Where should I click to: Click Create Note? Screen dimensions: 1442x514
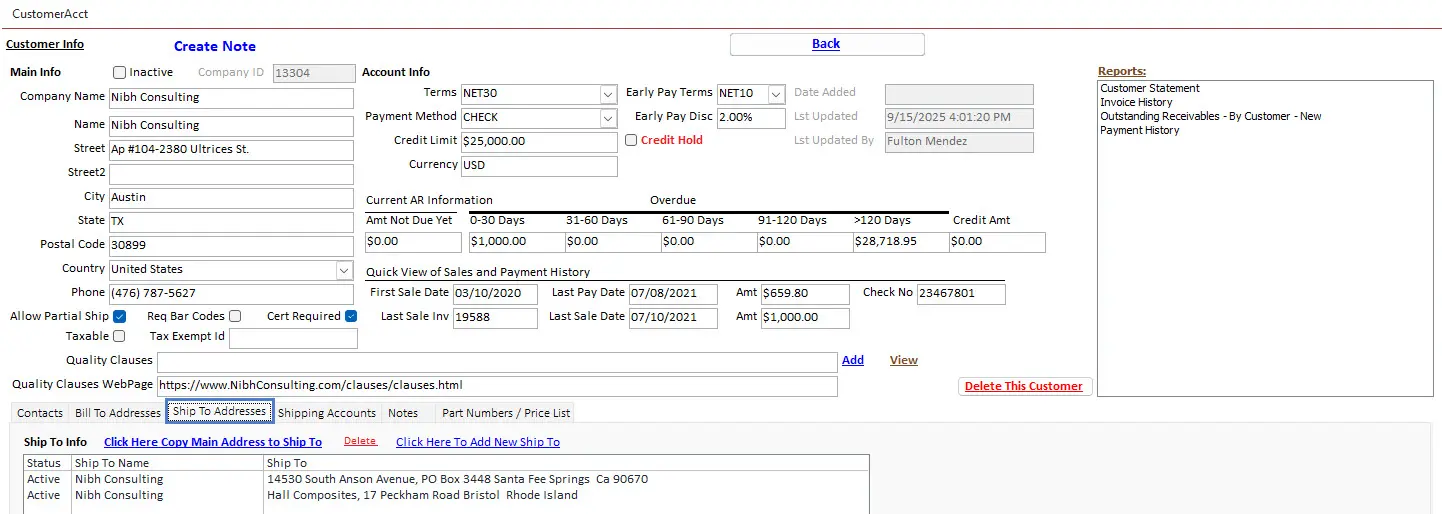(215, 46)
